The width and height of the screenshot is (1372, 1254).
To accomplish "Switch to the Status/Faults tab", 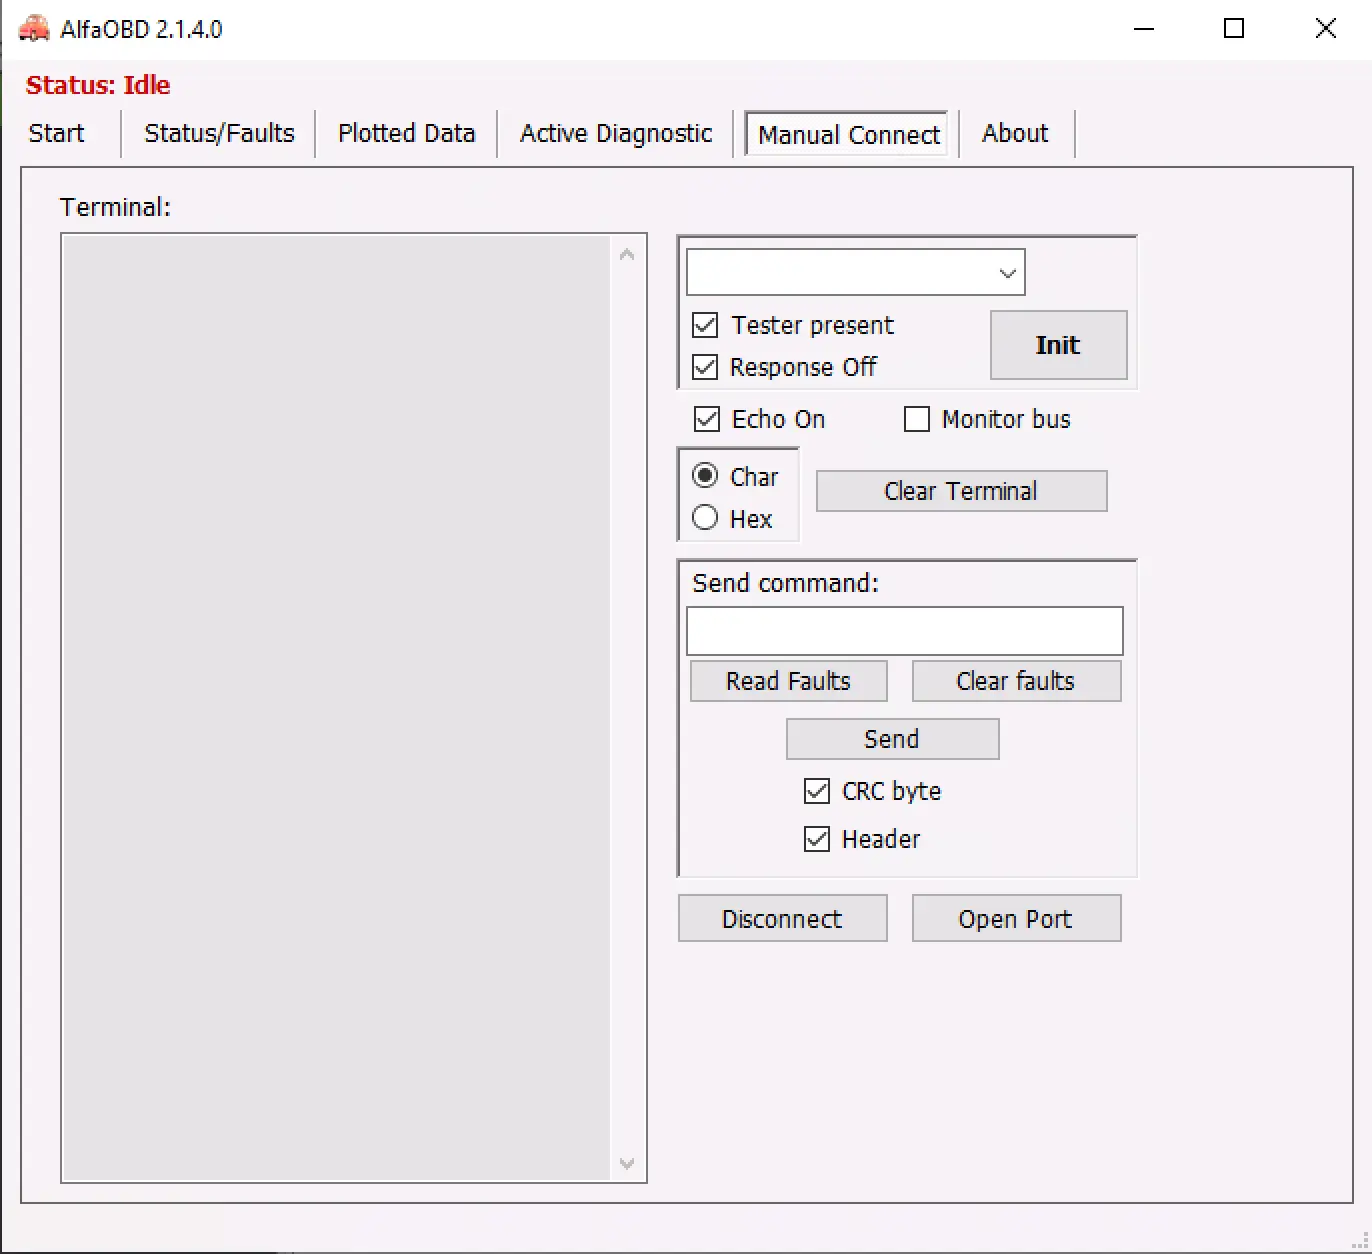I will tap(219, 134).
